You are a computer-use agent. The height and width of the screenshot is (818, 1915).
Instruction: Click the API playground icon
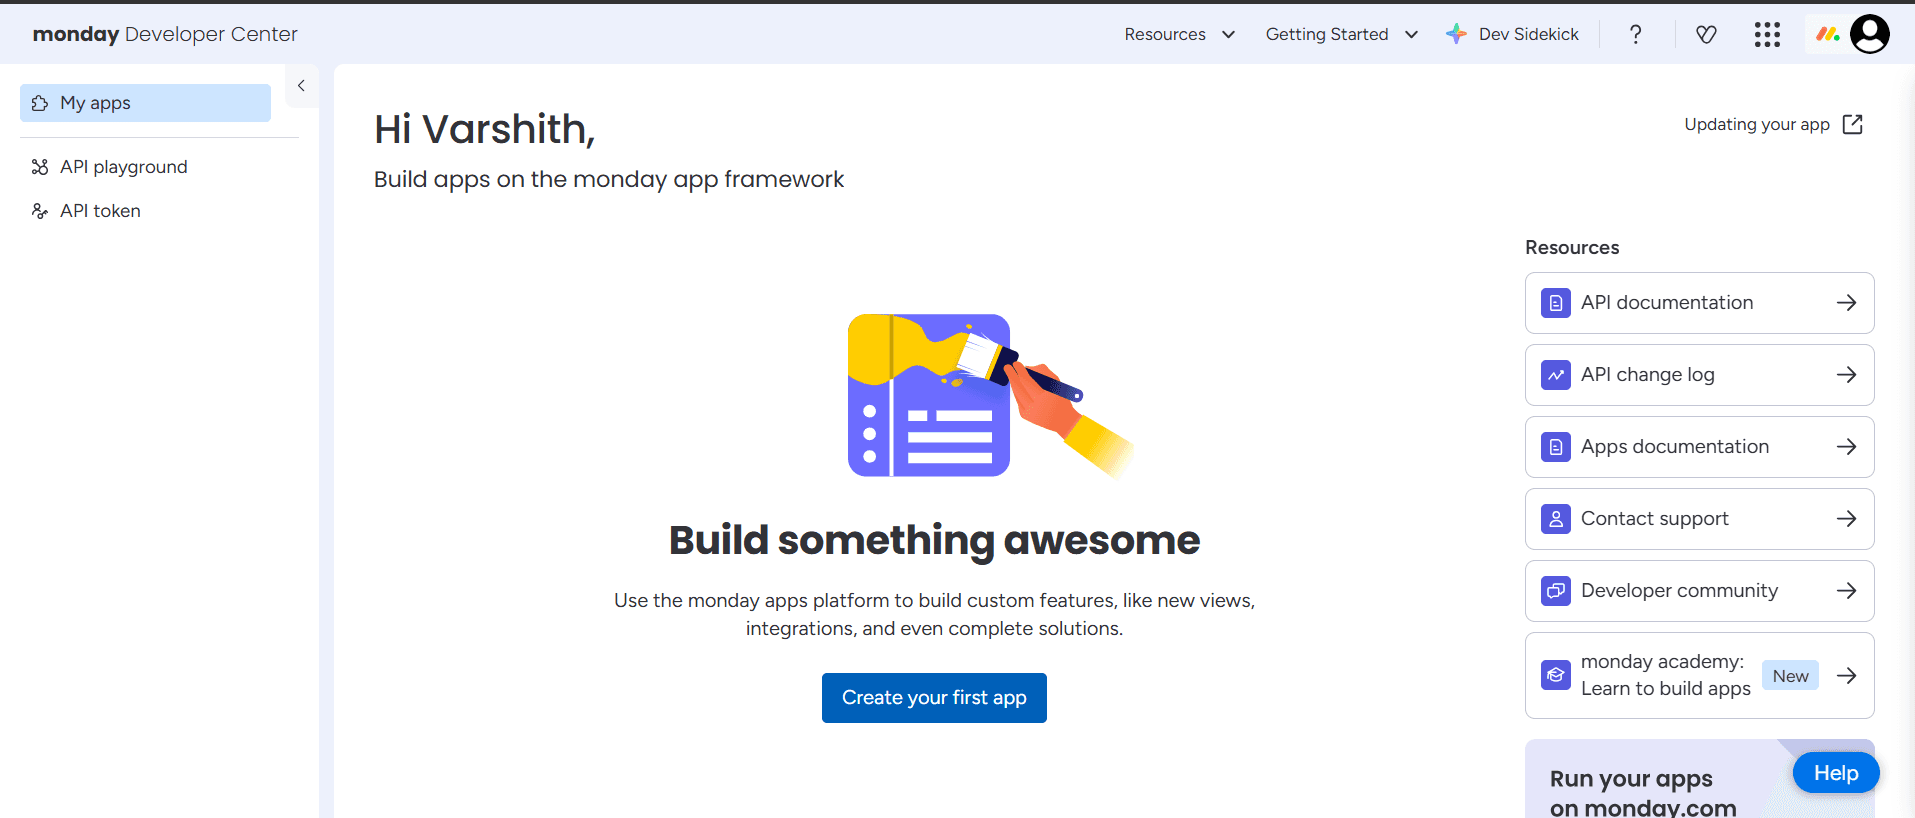click(40, 167)
